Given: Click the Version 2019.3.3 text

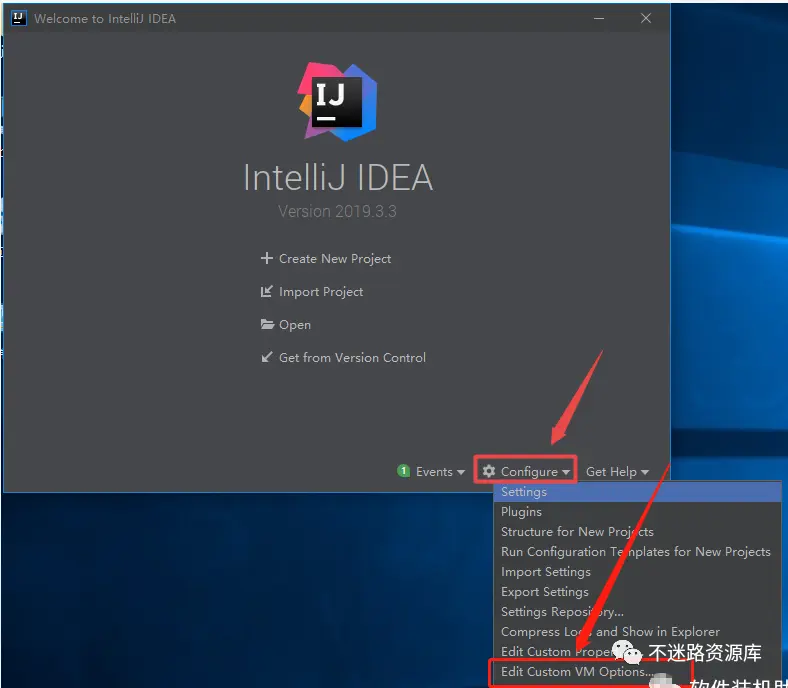Looking at the screenshot, I should coord(337,211).
